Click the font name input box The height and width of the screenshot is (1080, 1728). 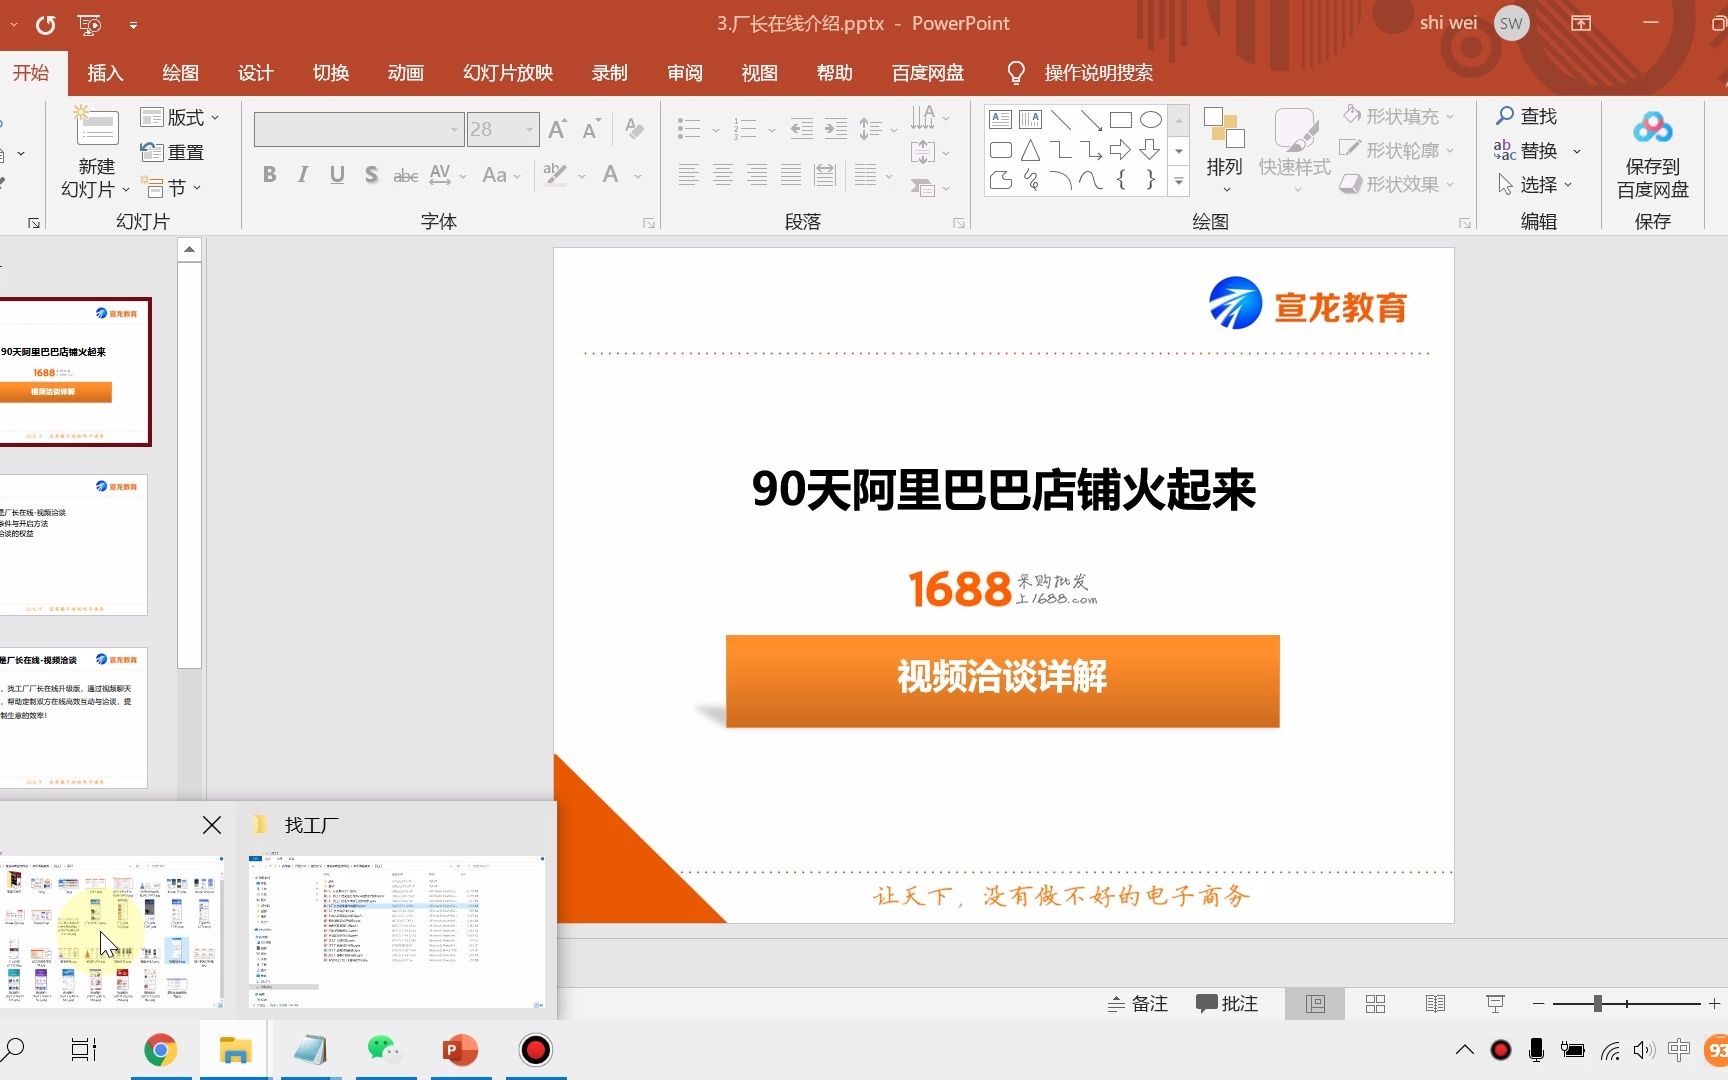click(x=351, y=129)
